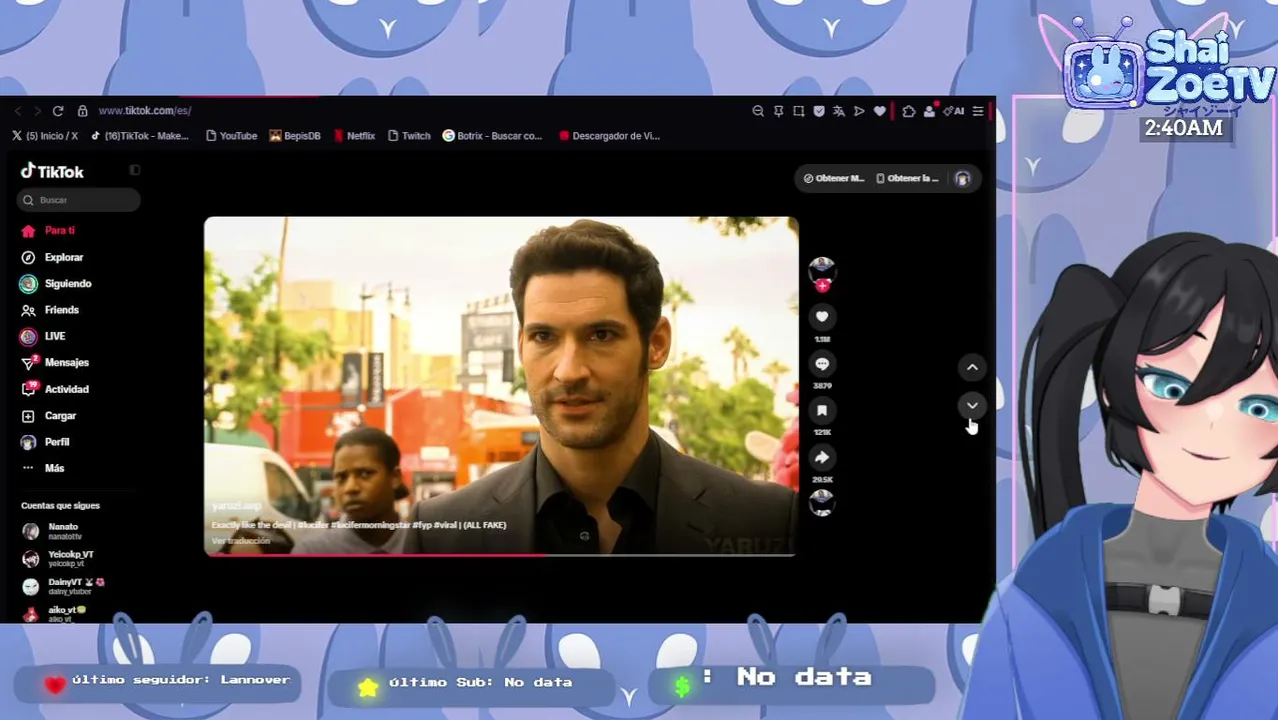The height and width of the screenshot is (720, 1278).
Task: Open Mensajes inbox
Action: pos(55,363)
